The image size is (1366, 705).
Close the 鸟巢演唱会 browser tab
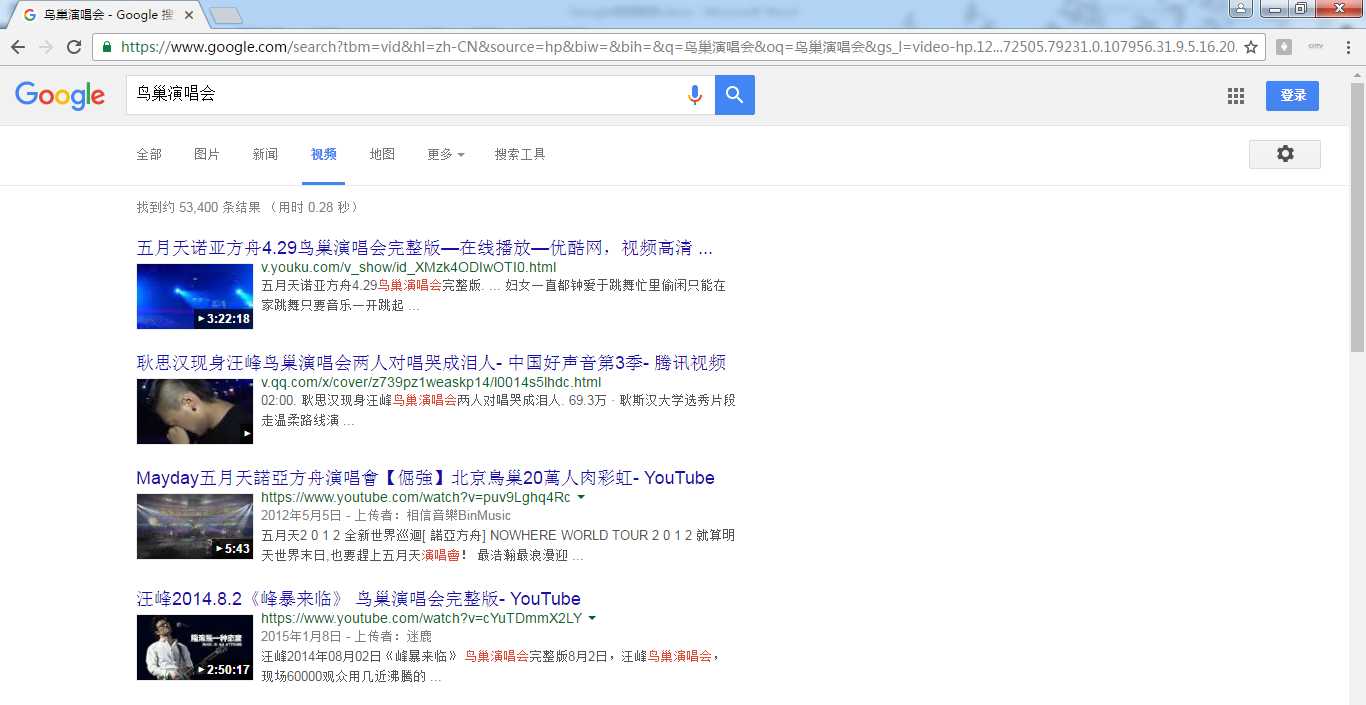[x=189, y=15]
